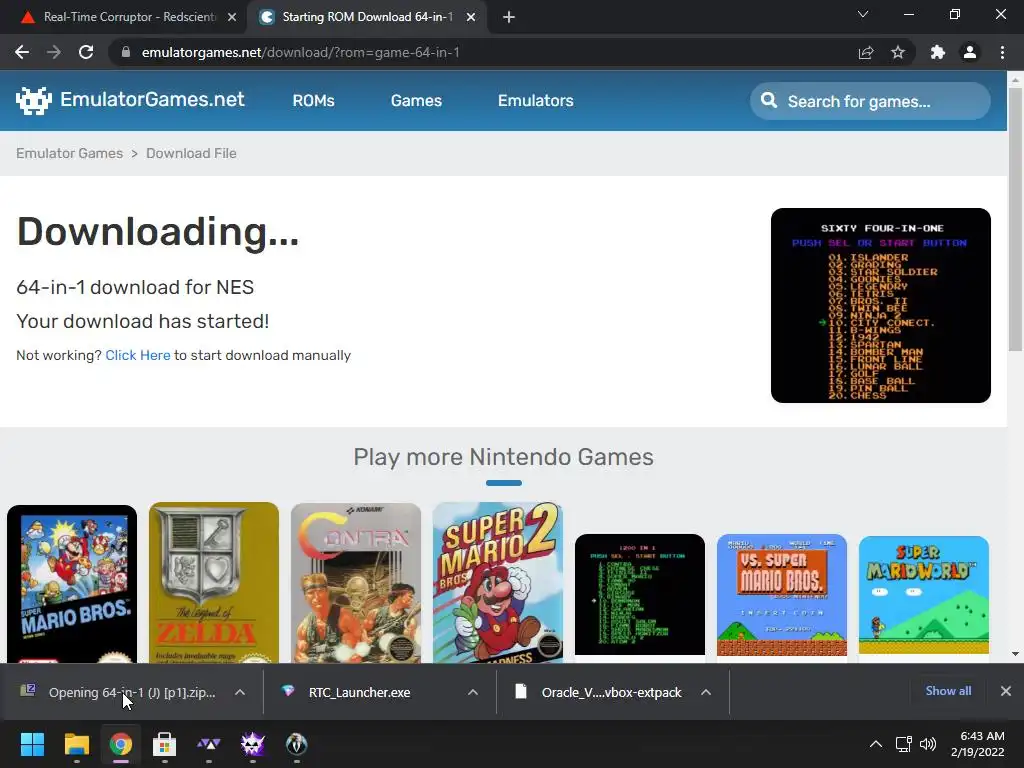Image resolution: width=1024 pixels, height=768 pixels.
Task: Open Microsoft Store from taskbar
Action: 165,744
